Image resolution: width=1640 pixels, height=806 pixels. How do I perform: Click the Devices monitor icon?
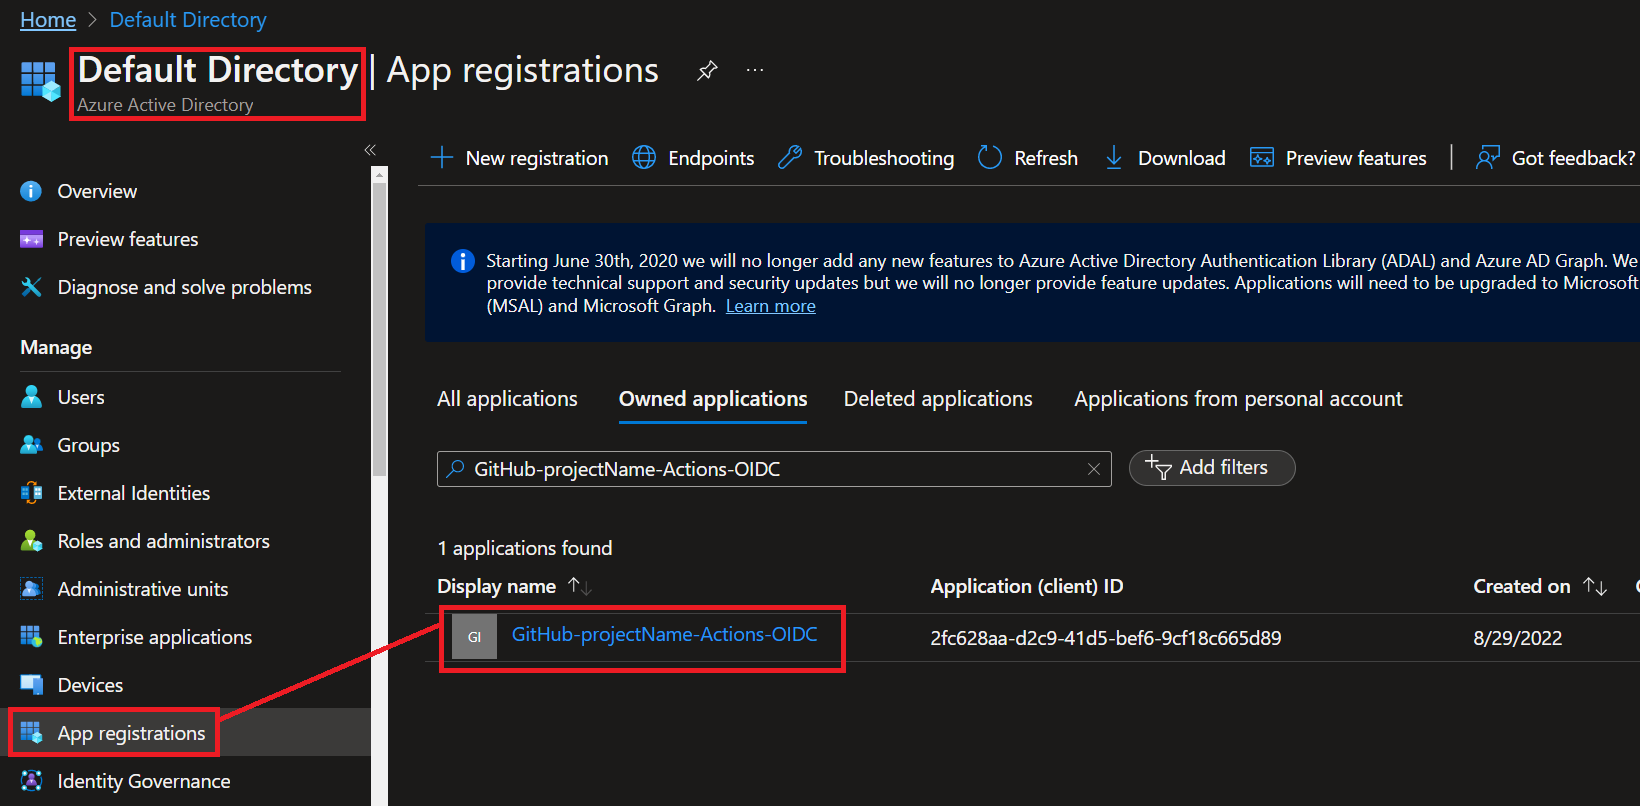point(31,685)
